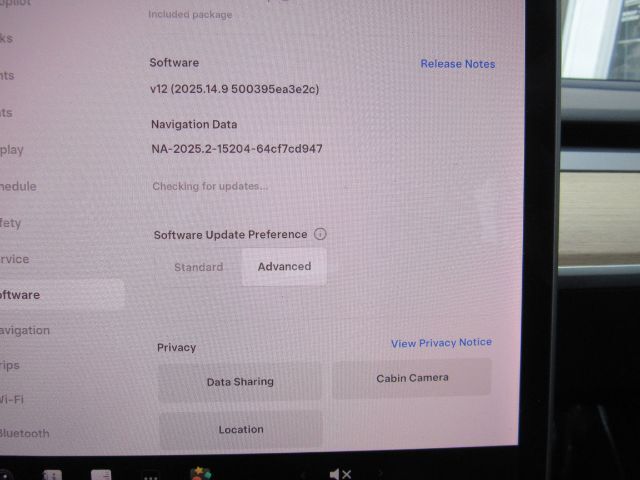Select navigation data NA-2025.2-15204-64cf7cd947 text

click(x=237, y=149)
